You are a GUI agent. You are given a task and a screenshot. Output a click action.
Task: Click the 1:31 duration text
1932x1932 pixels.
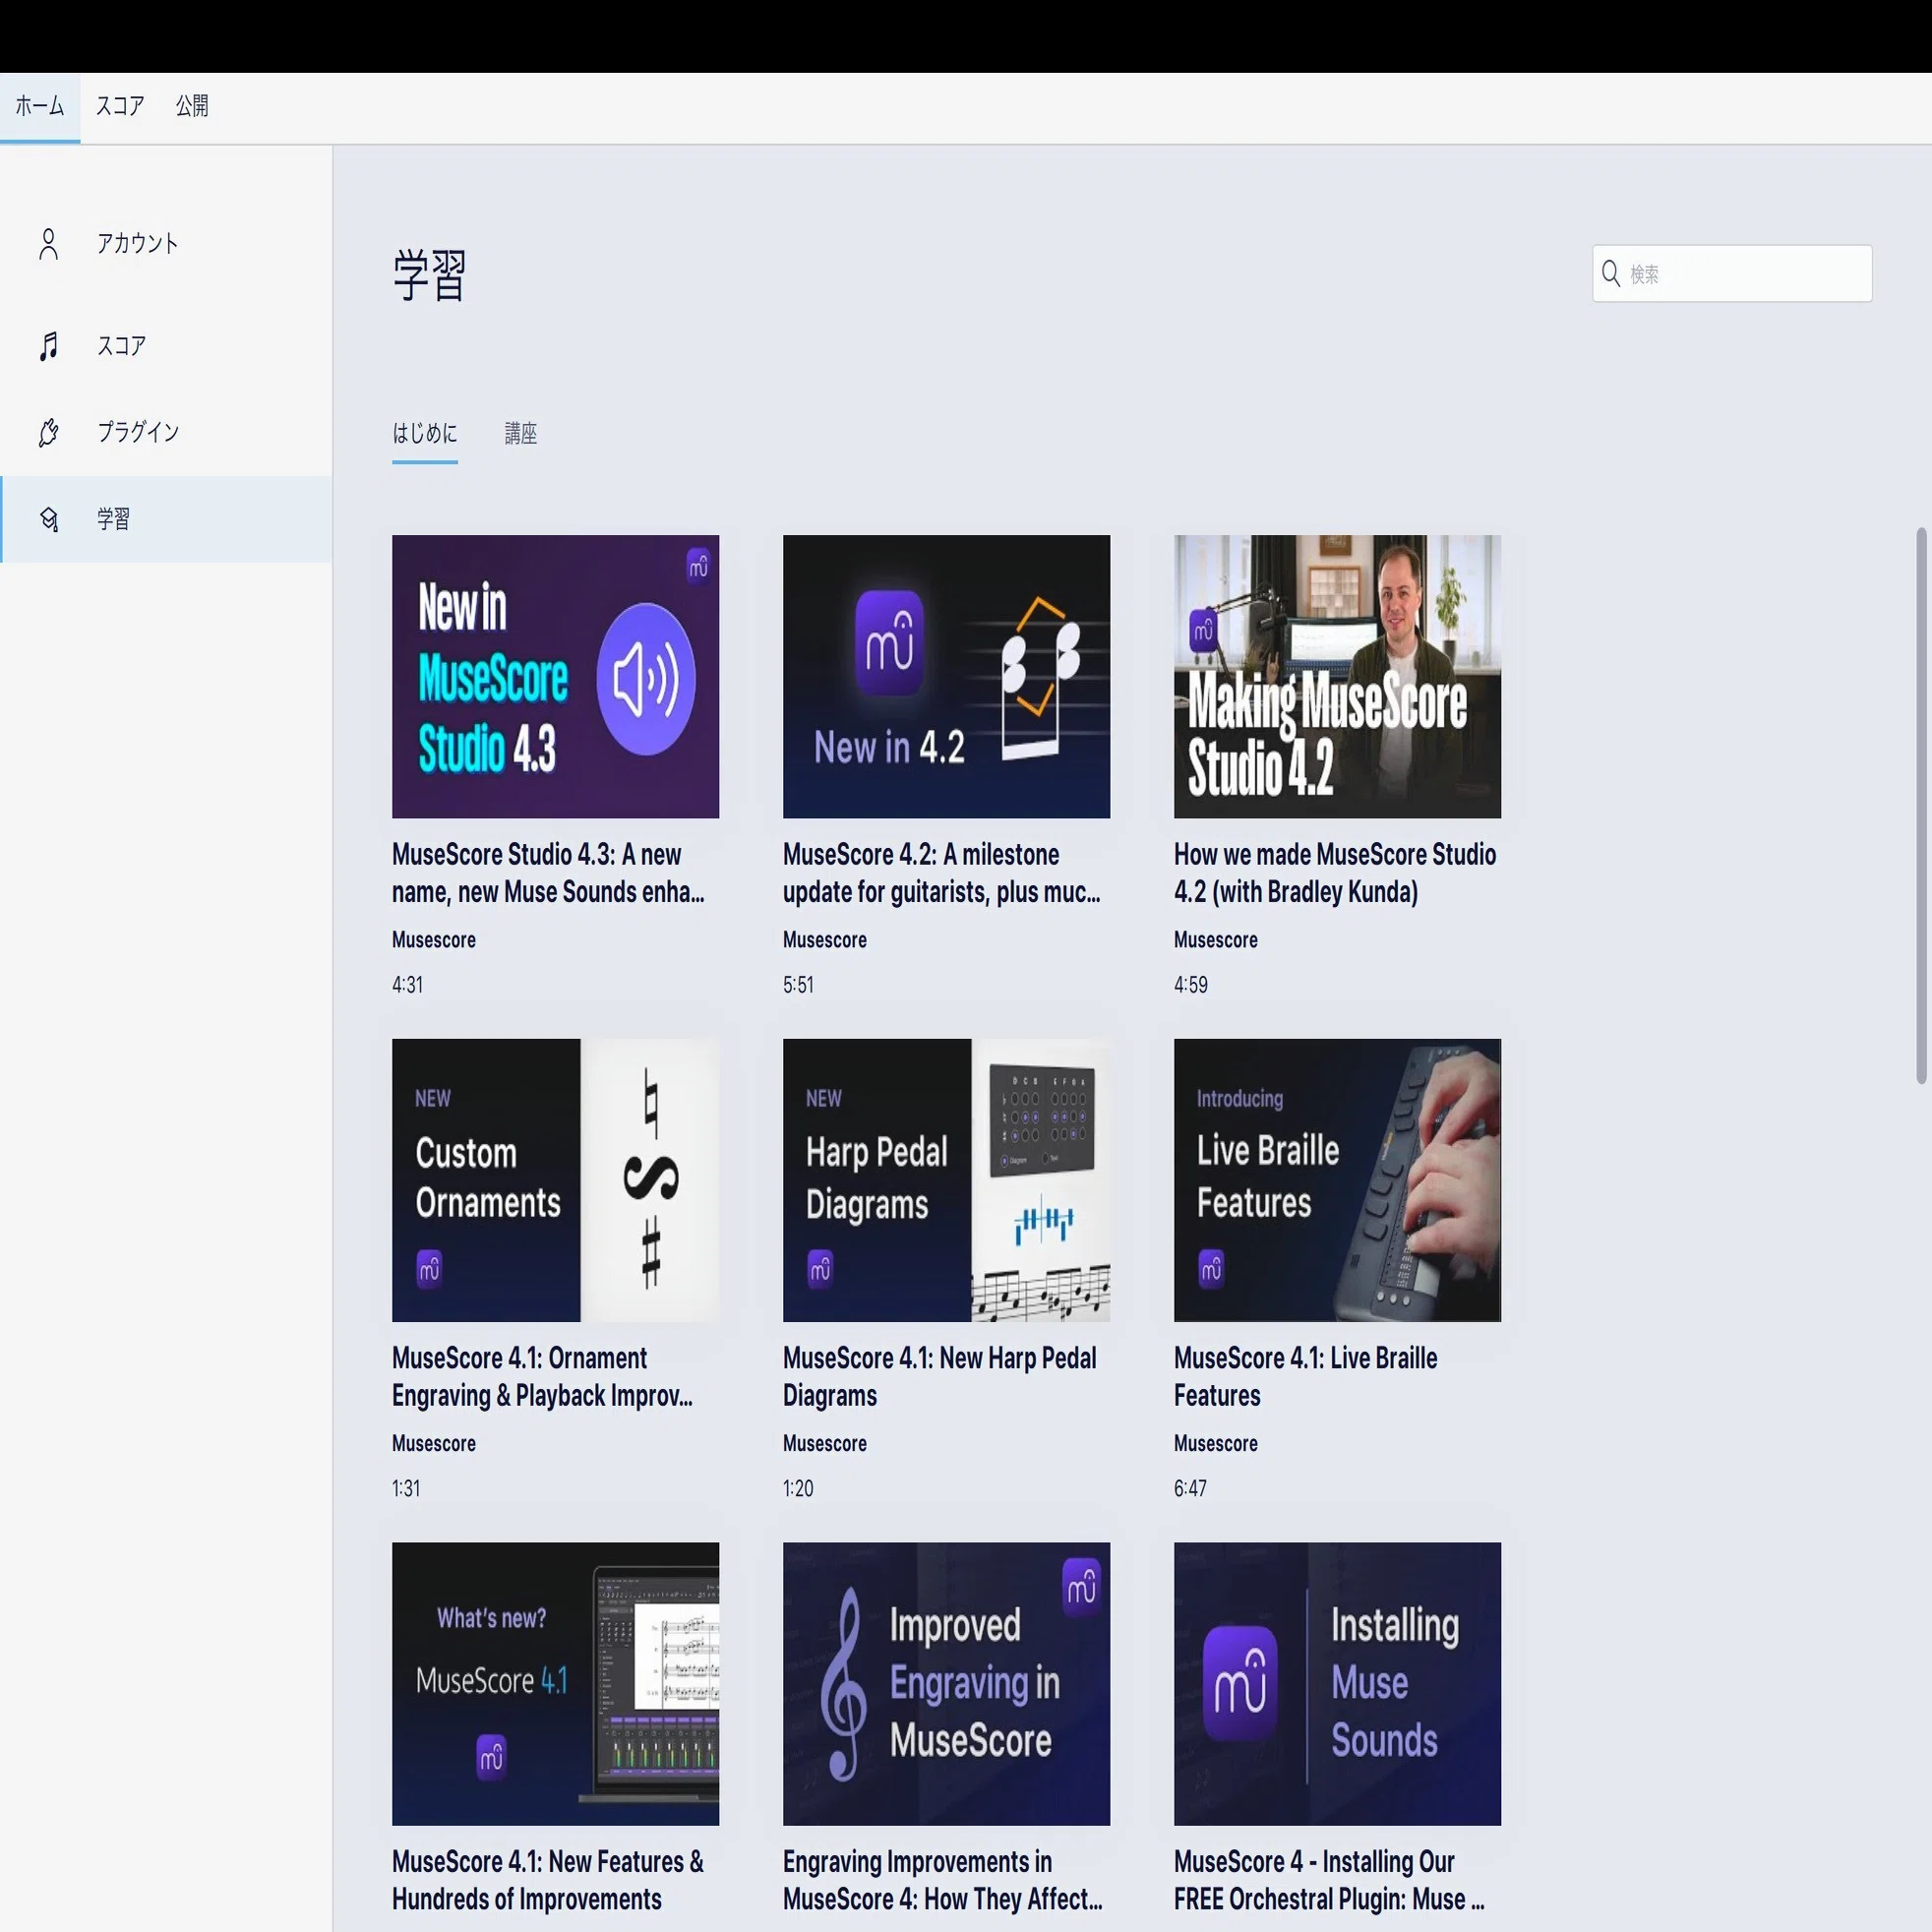pyautogui.click(x=406, y=1489)
